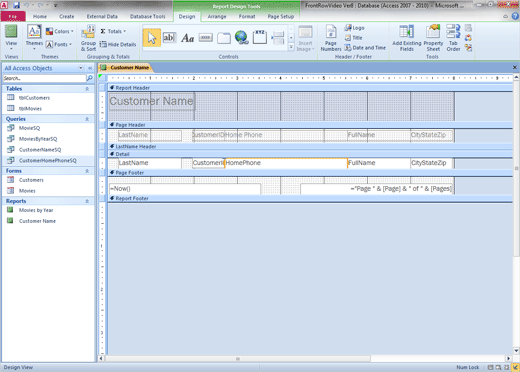Viewport: 520px width, 372px height.
Task: Select CustomerHomePhoneSQ query
Action: tap(48, 160)
